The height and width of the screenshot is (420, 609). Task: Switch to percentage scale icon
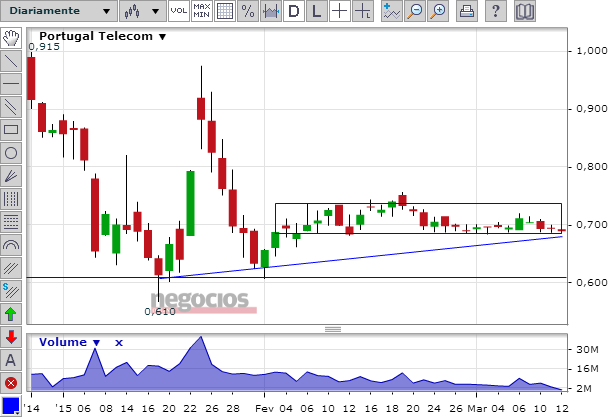(248, 11)
